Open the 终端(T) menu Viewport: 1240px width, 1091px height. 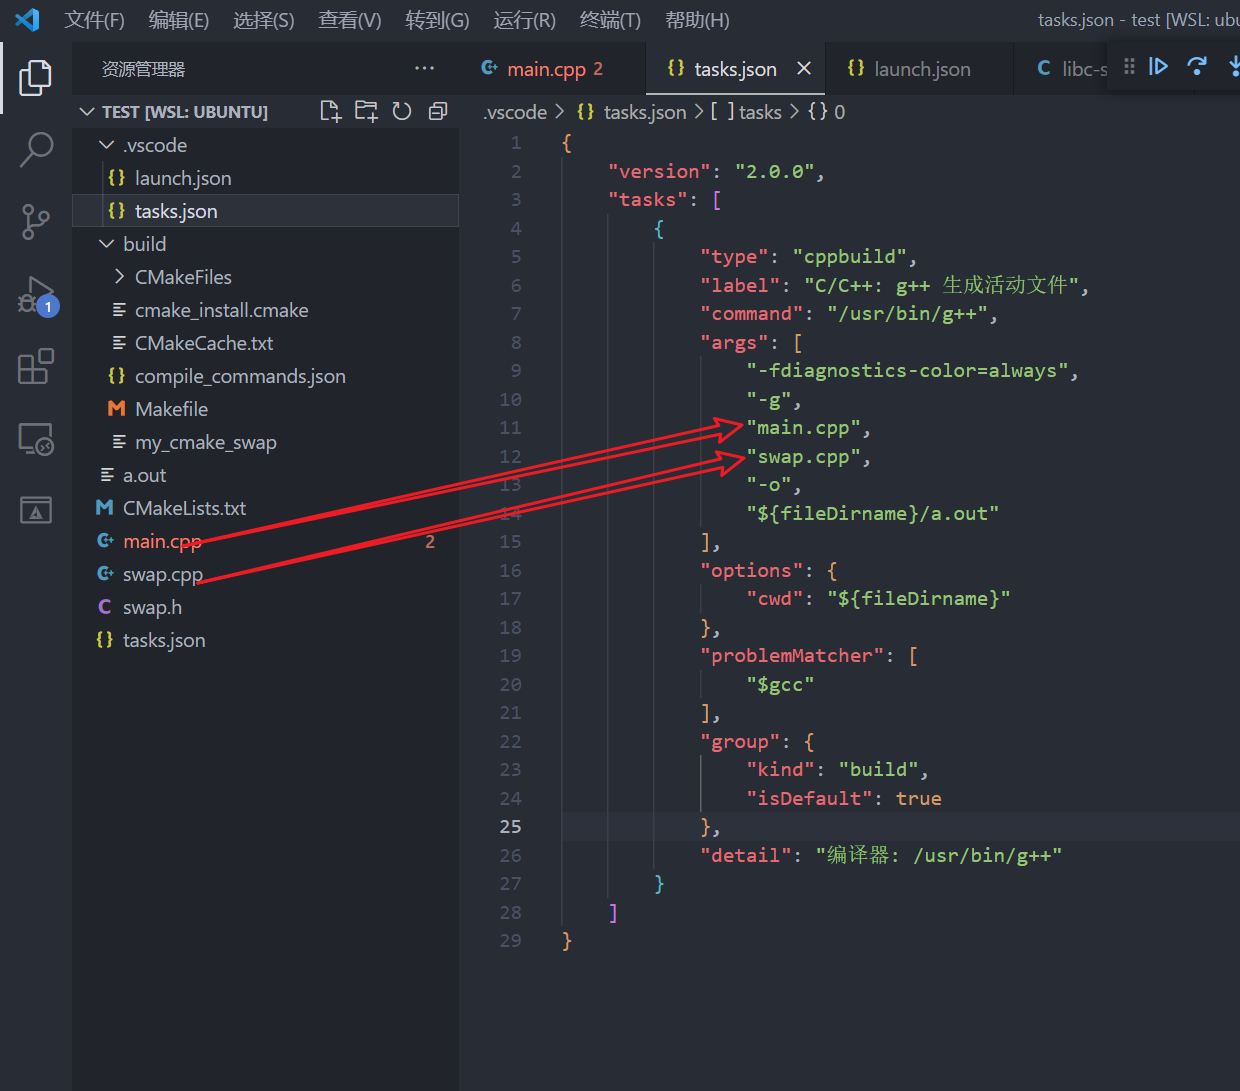pos(610,20)
